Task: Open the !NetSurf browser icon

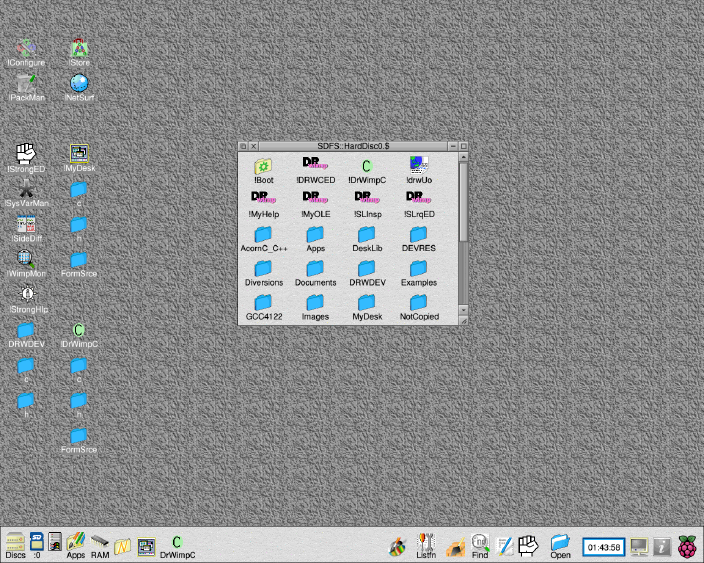Action: coord(79,84)
